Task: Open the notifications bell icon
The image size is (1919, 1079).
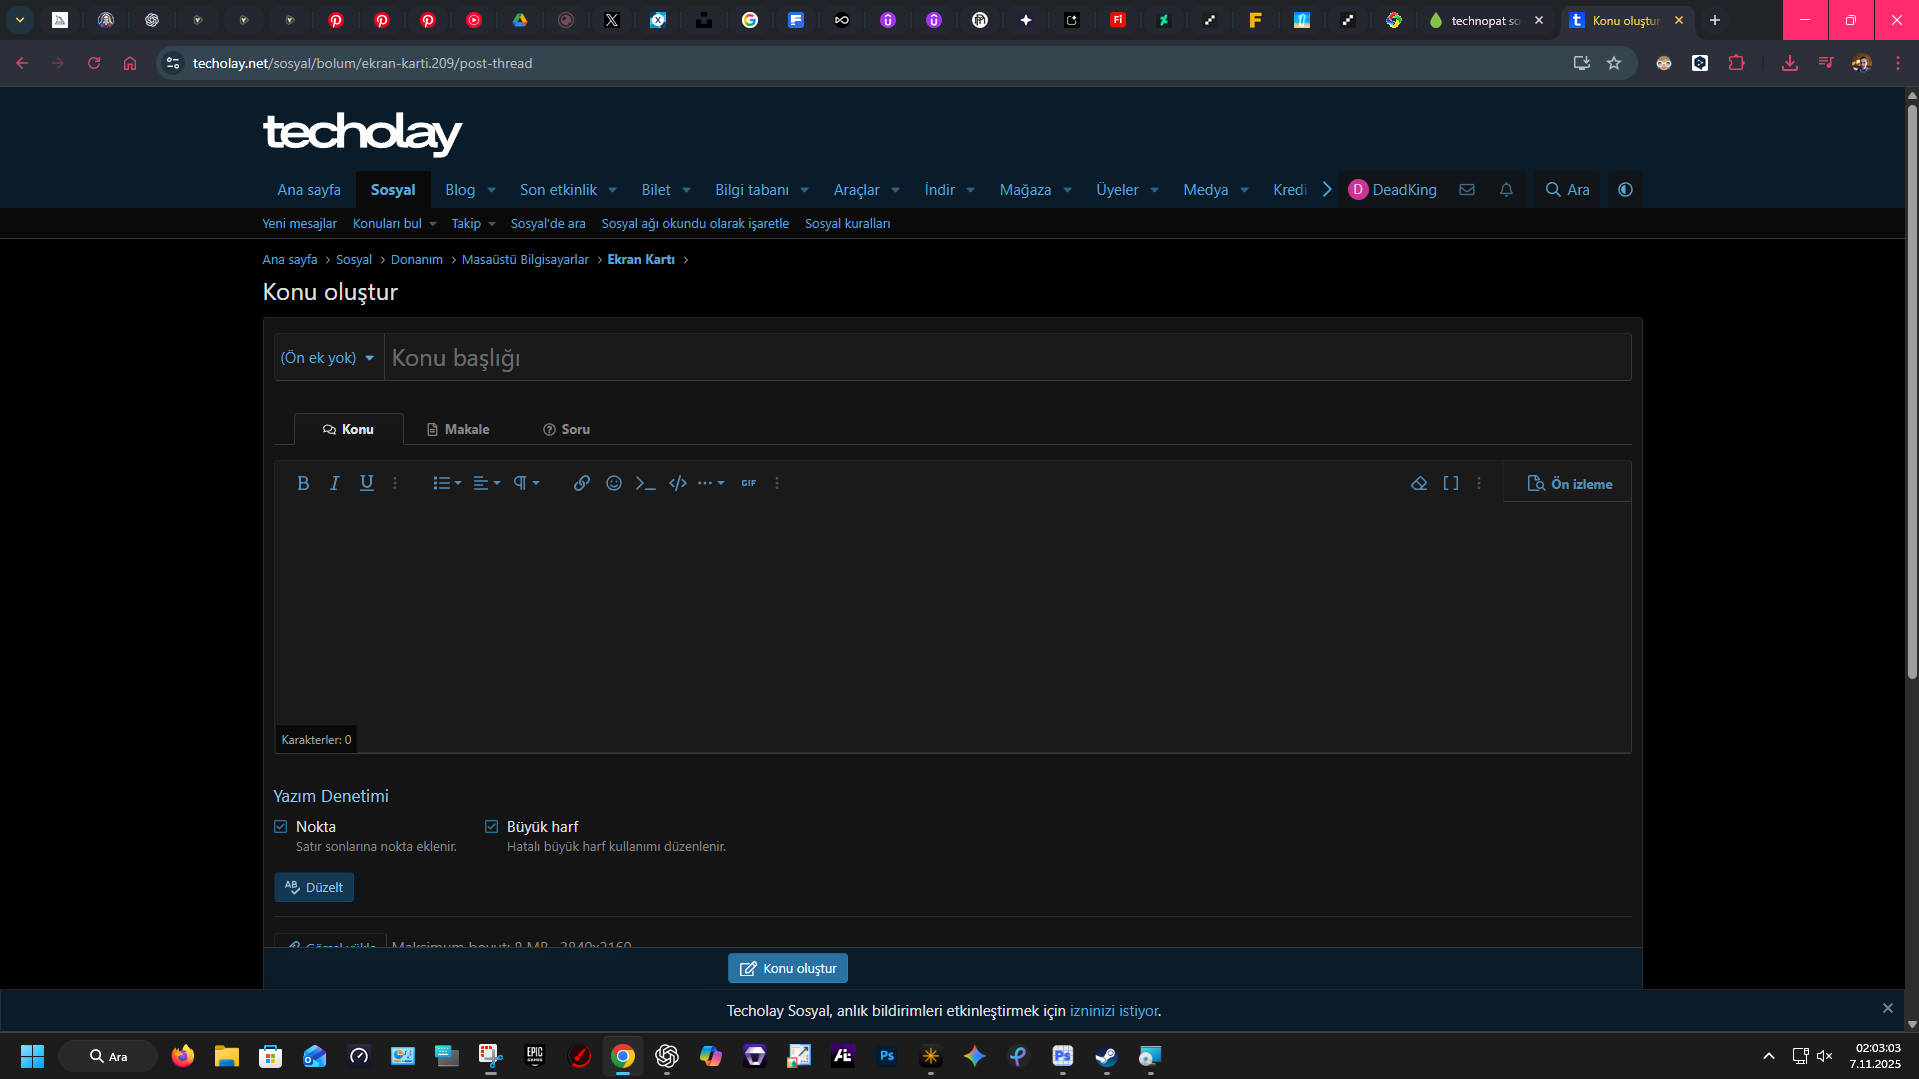Action: (1506, 190)
